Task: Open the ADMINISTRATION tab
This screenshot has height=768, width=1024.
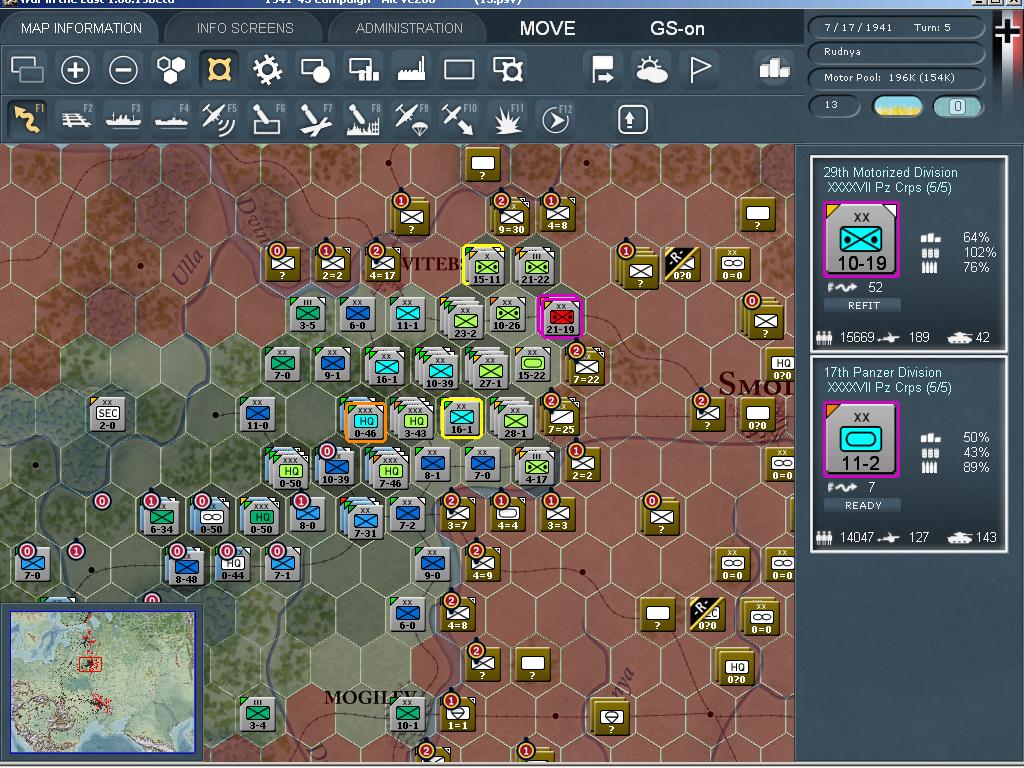Action: pos(409,28)
